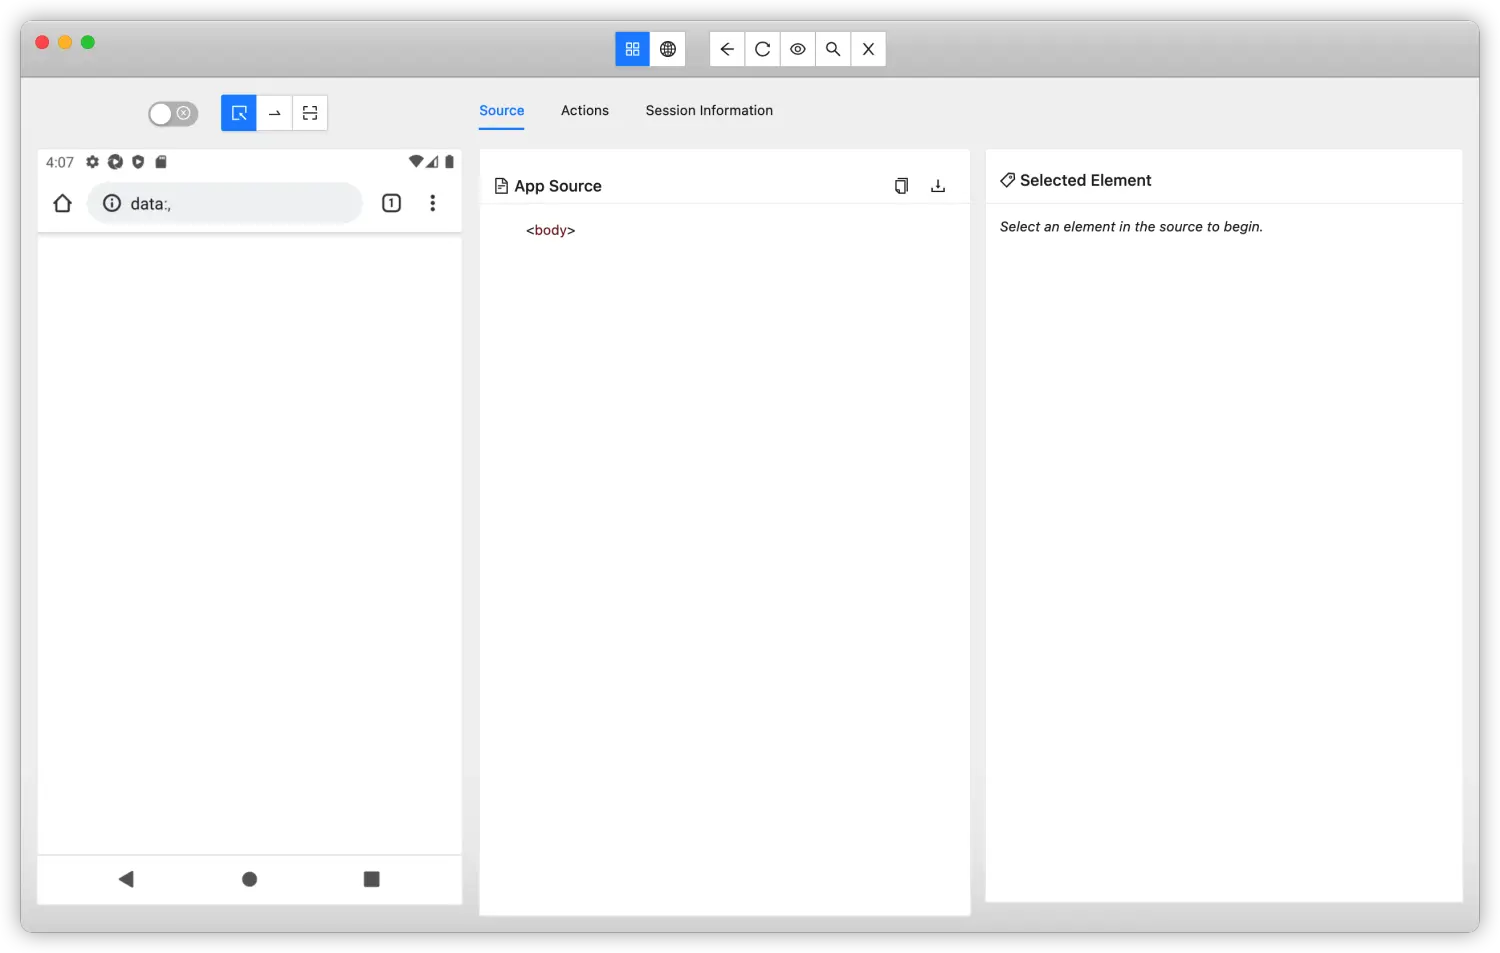Start recording with the eye icon
The width and height of the screenshot is (1500, 953).
tap(798, 49)
